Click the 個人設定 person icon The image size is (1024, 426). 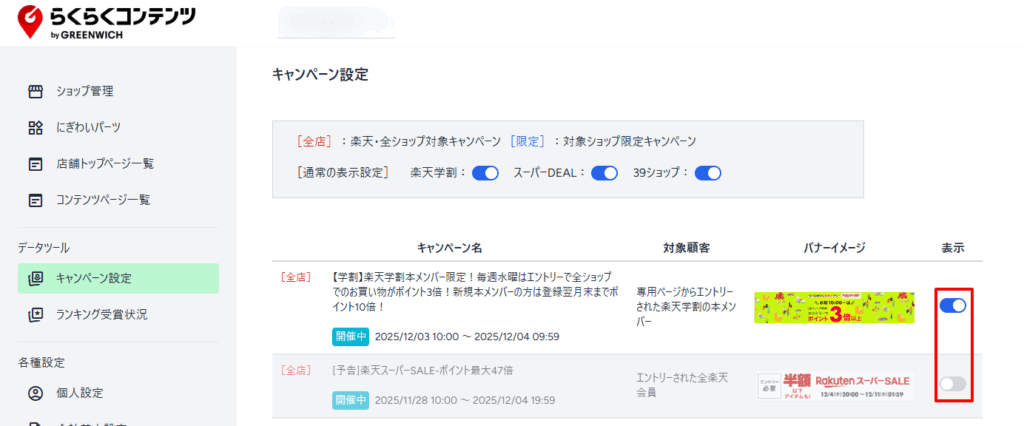(36, 393)
